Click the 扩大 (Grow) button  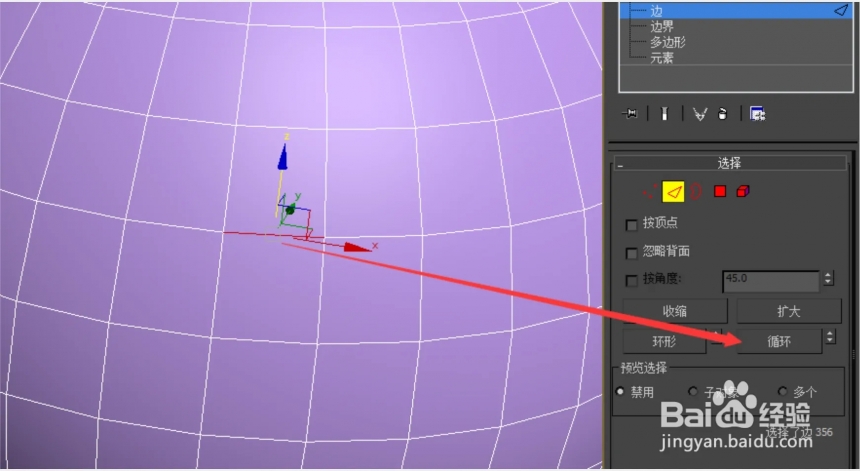point(789,311)
